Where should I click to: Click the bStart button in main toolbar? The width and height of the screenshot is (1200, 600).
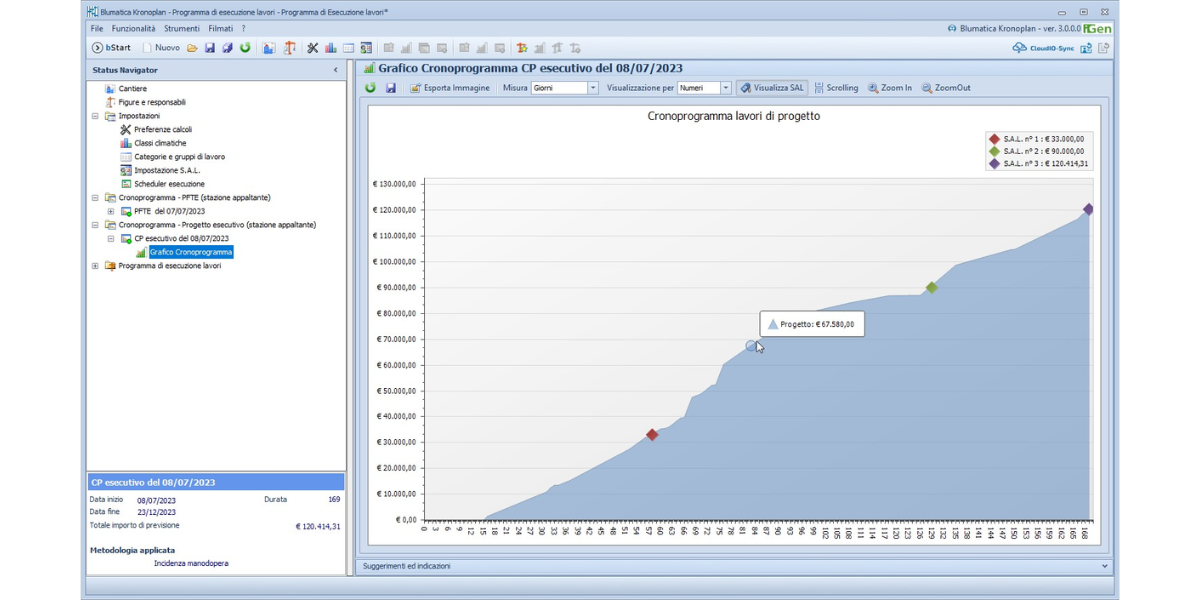[111, 48]
